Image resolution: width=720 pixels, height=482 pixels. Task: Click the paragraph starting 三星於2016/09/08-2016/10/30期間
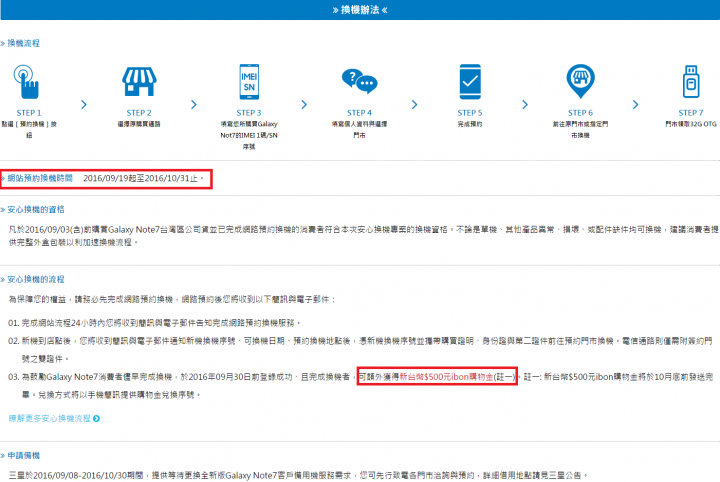point(298,475)
